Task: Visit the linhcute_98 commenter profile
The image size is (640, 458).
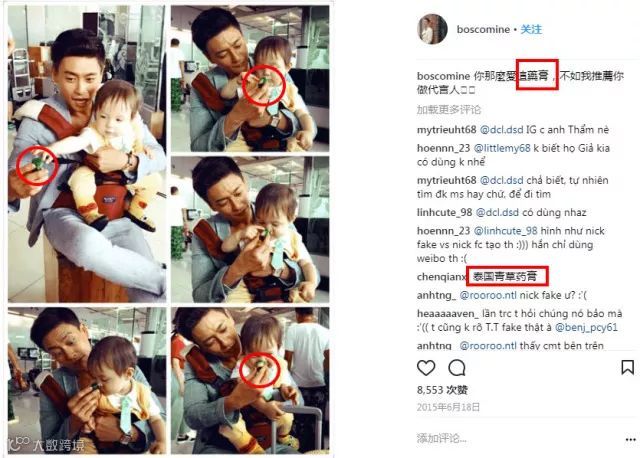Action: pyautogui.click(x=444, y=213)
